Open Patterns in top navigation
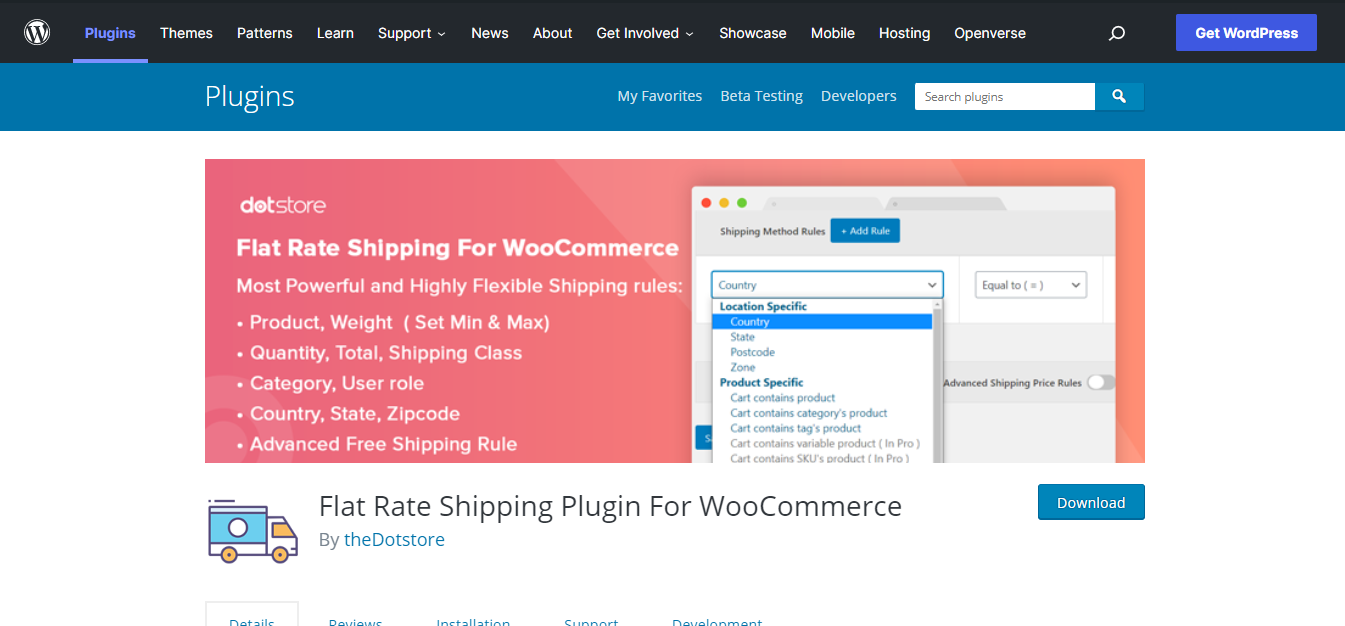The image size is (1345, 626). 265,33
